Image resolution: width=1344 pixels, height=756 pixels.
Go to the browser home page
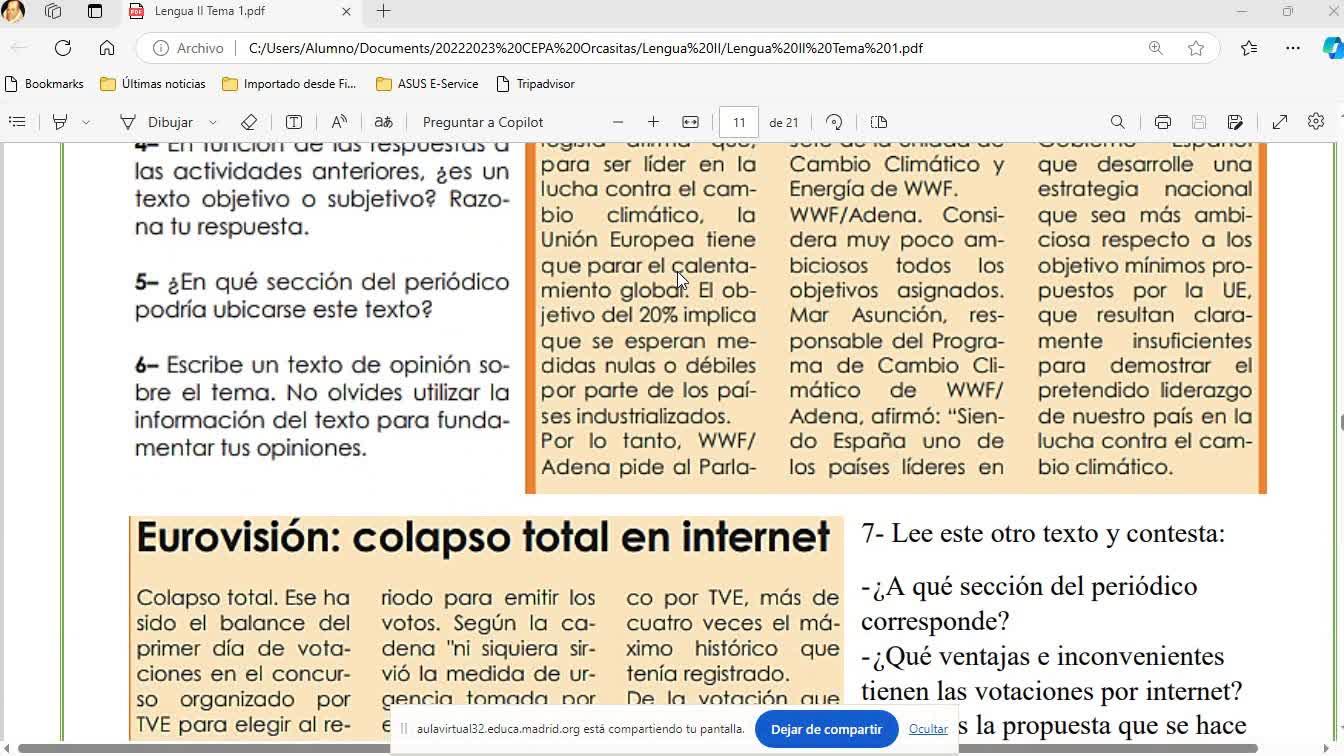[x=107, y=48]
